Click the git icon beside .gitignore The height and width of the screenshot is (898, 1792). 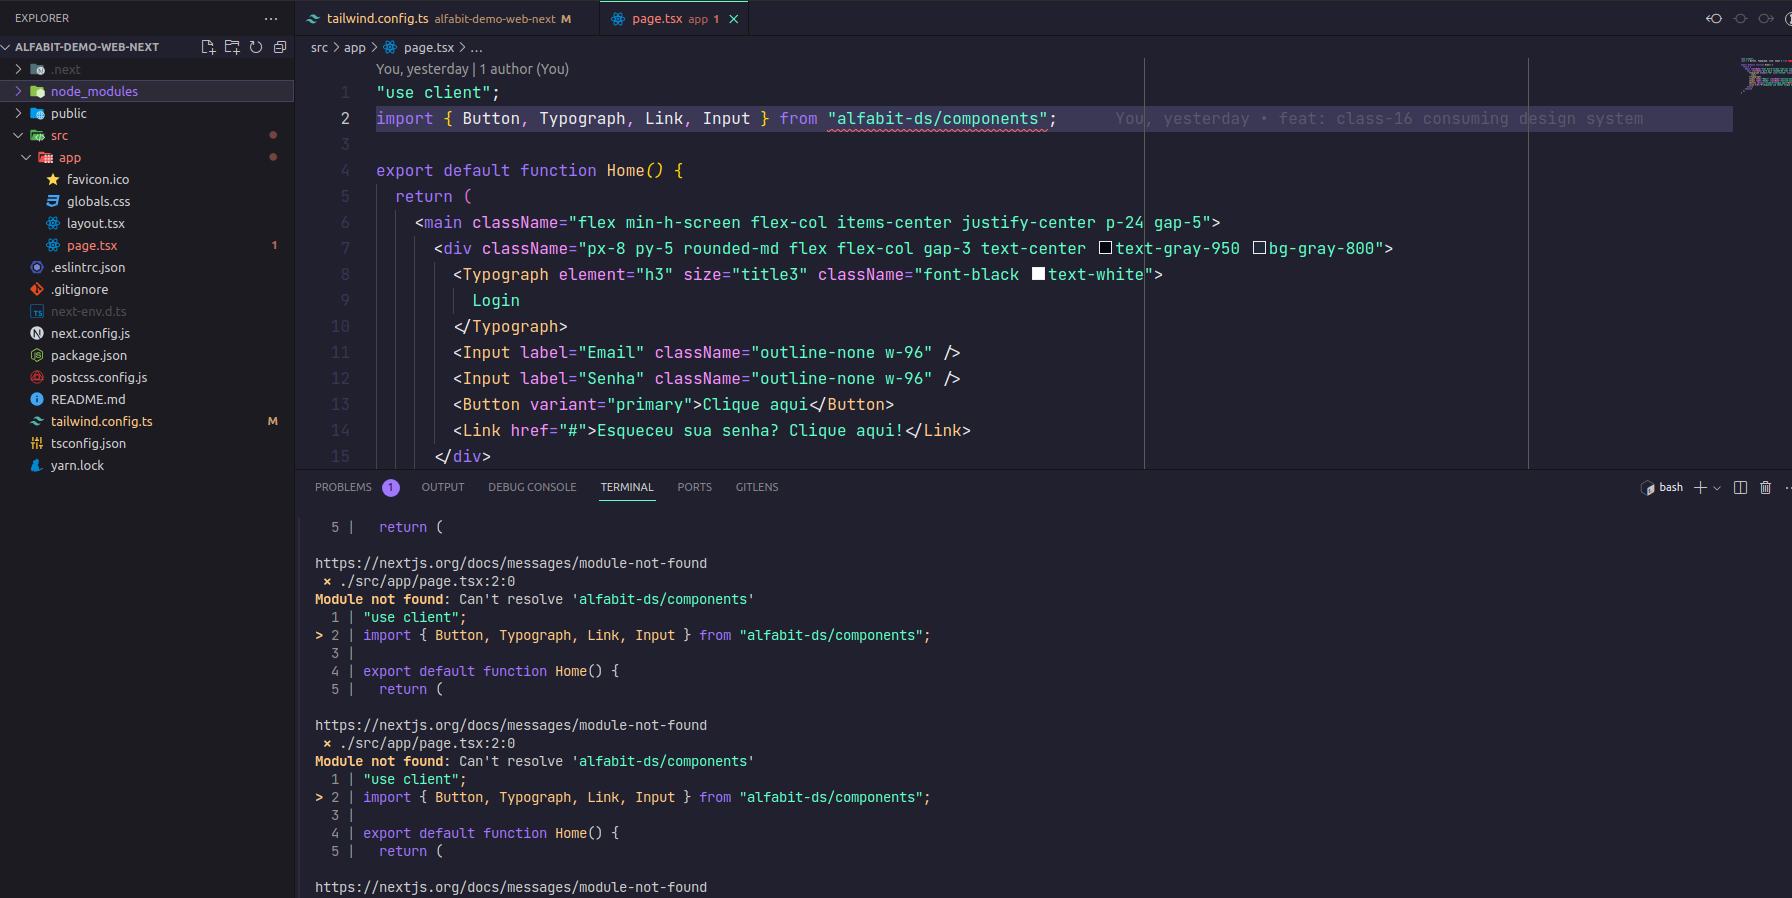click(x=37, y=289)
